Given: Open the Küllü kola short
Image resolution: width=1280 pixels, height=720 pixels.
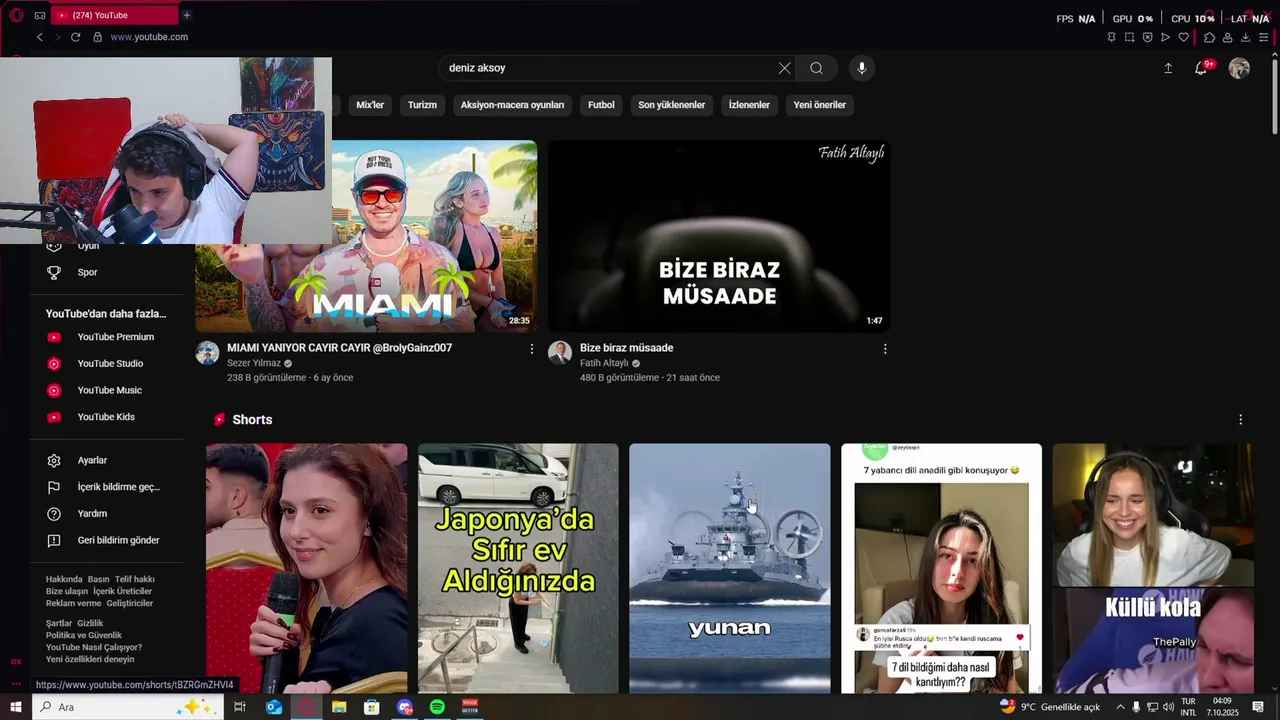Looking at the screenshot, I should 1153,568.
